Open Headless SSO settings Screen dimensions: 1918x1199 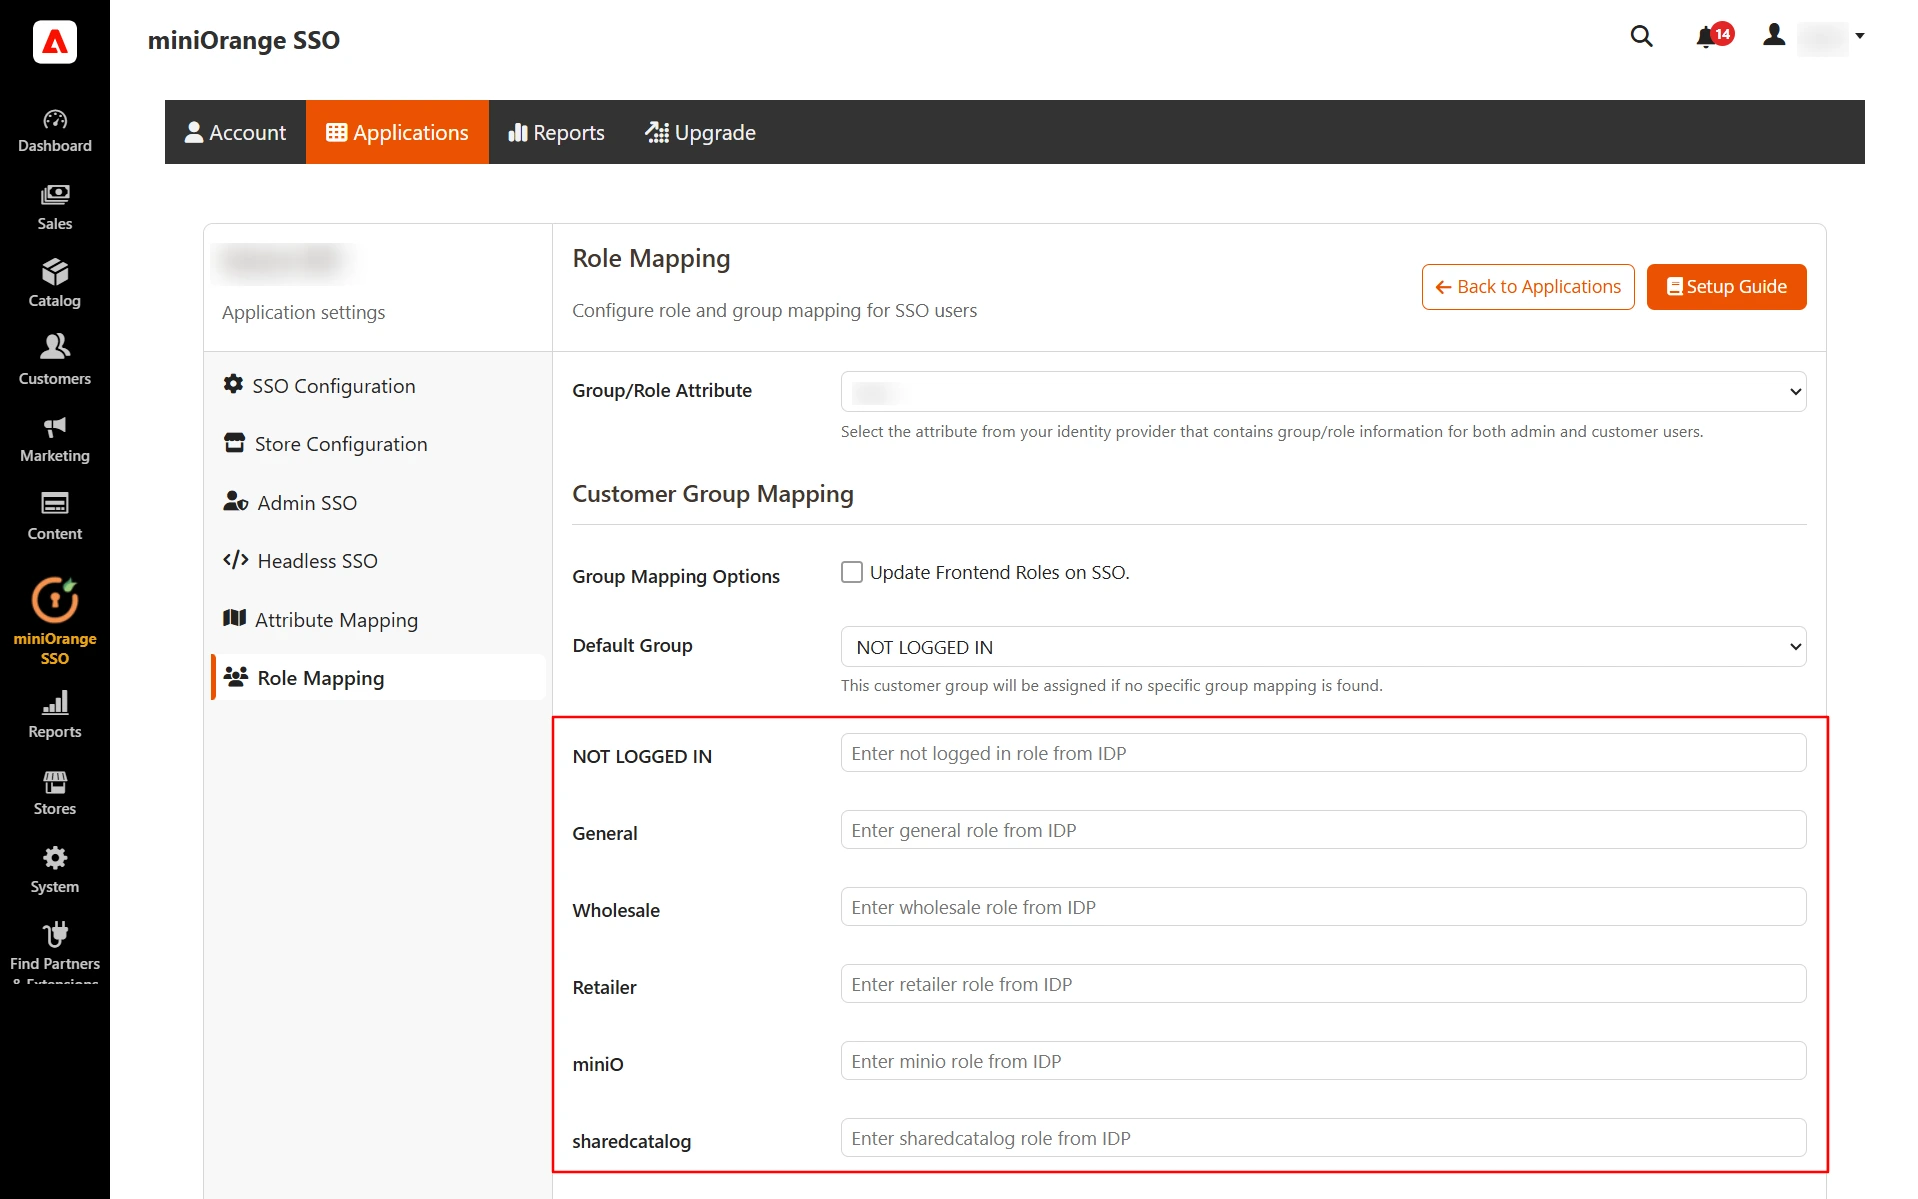coord(378,561)
